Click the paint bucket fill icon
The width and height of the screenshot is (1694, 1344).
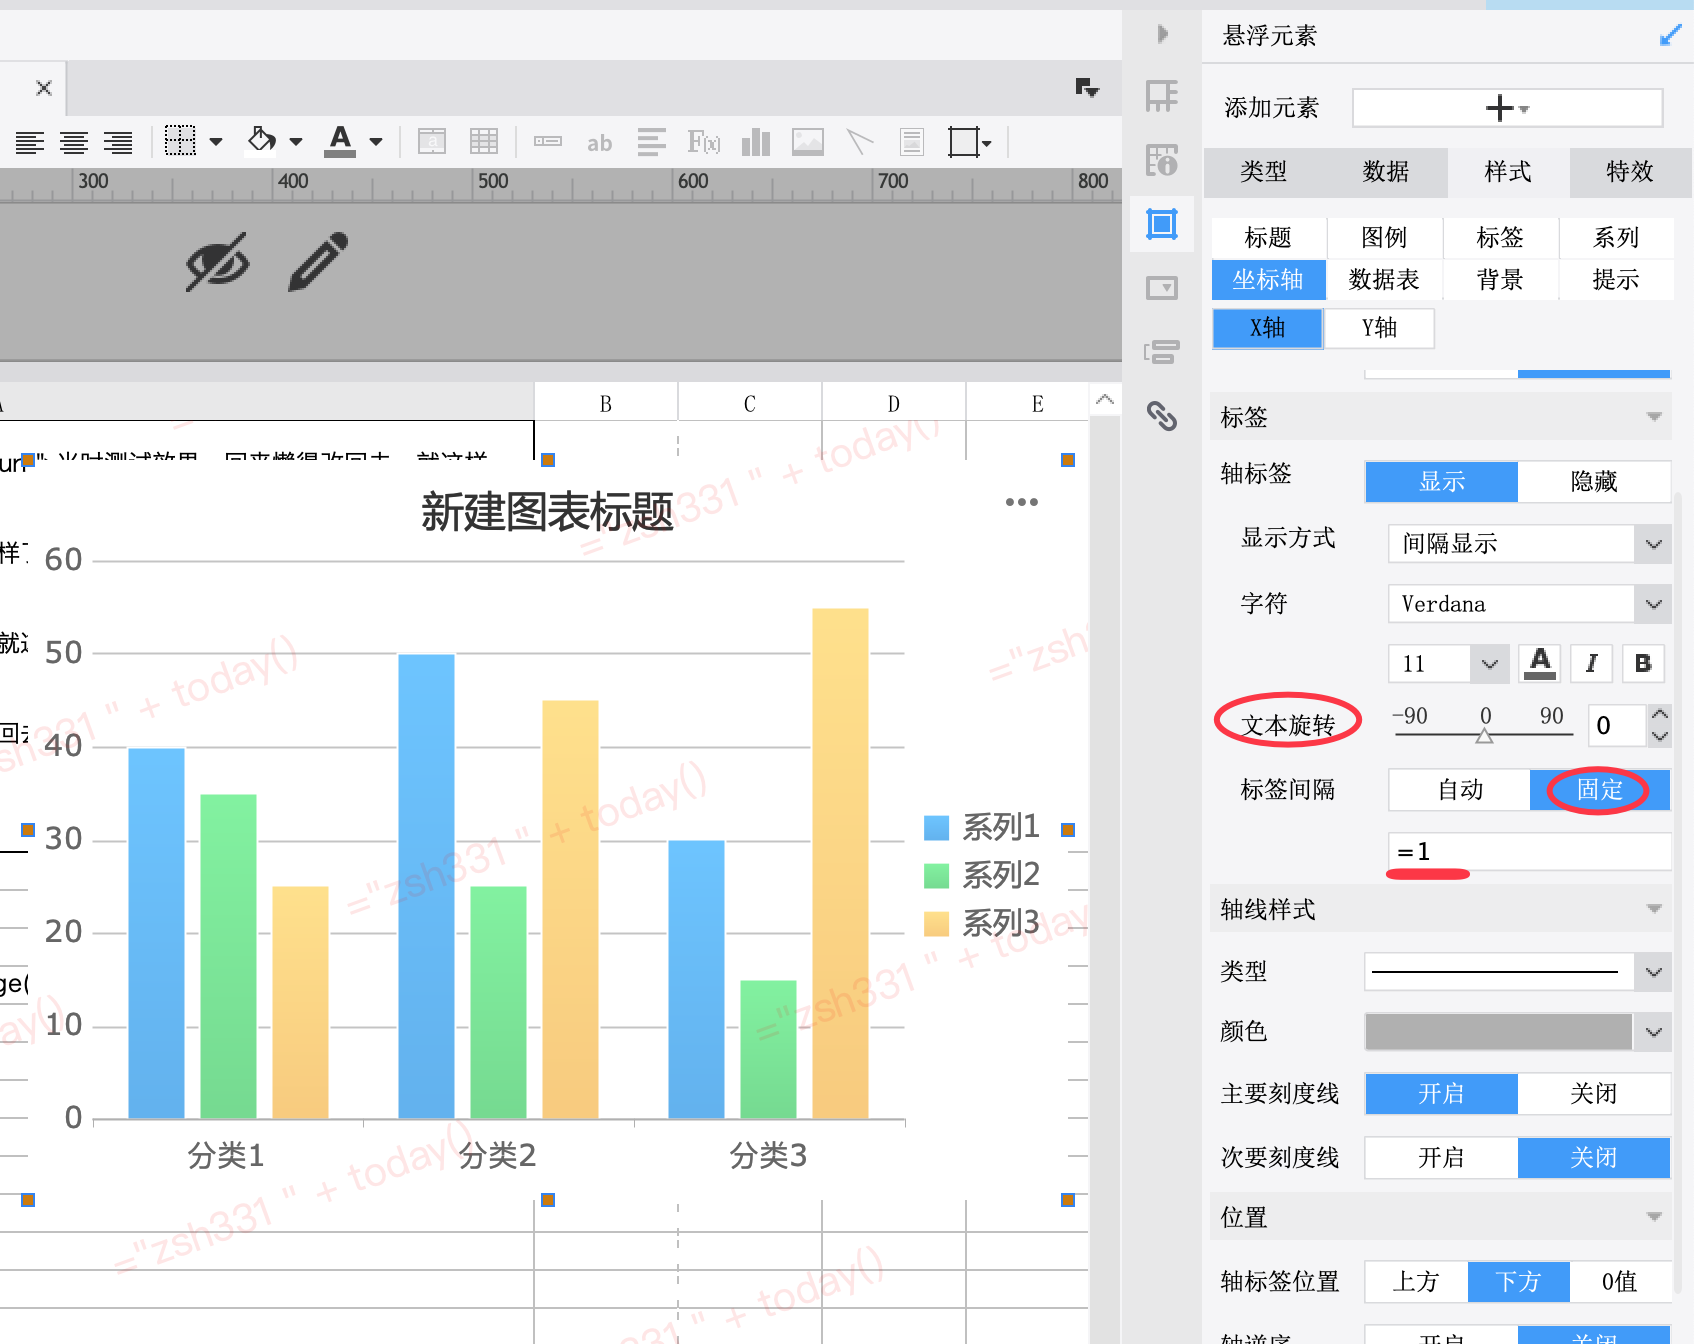261,141
